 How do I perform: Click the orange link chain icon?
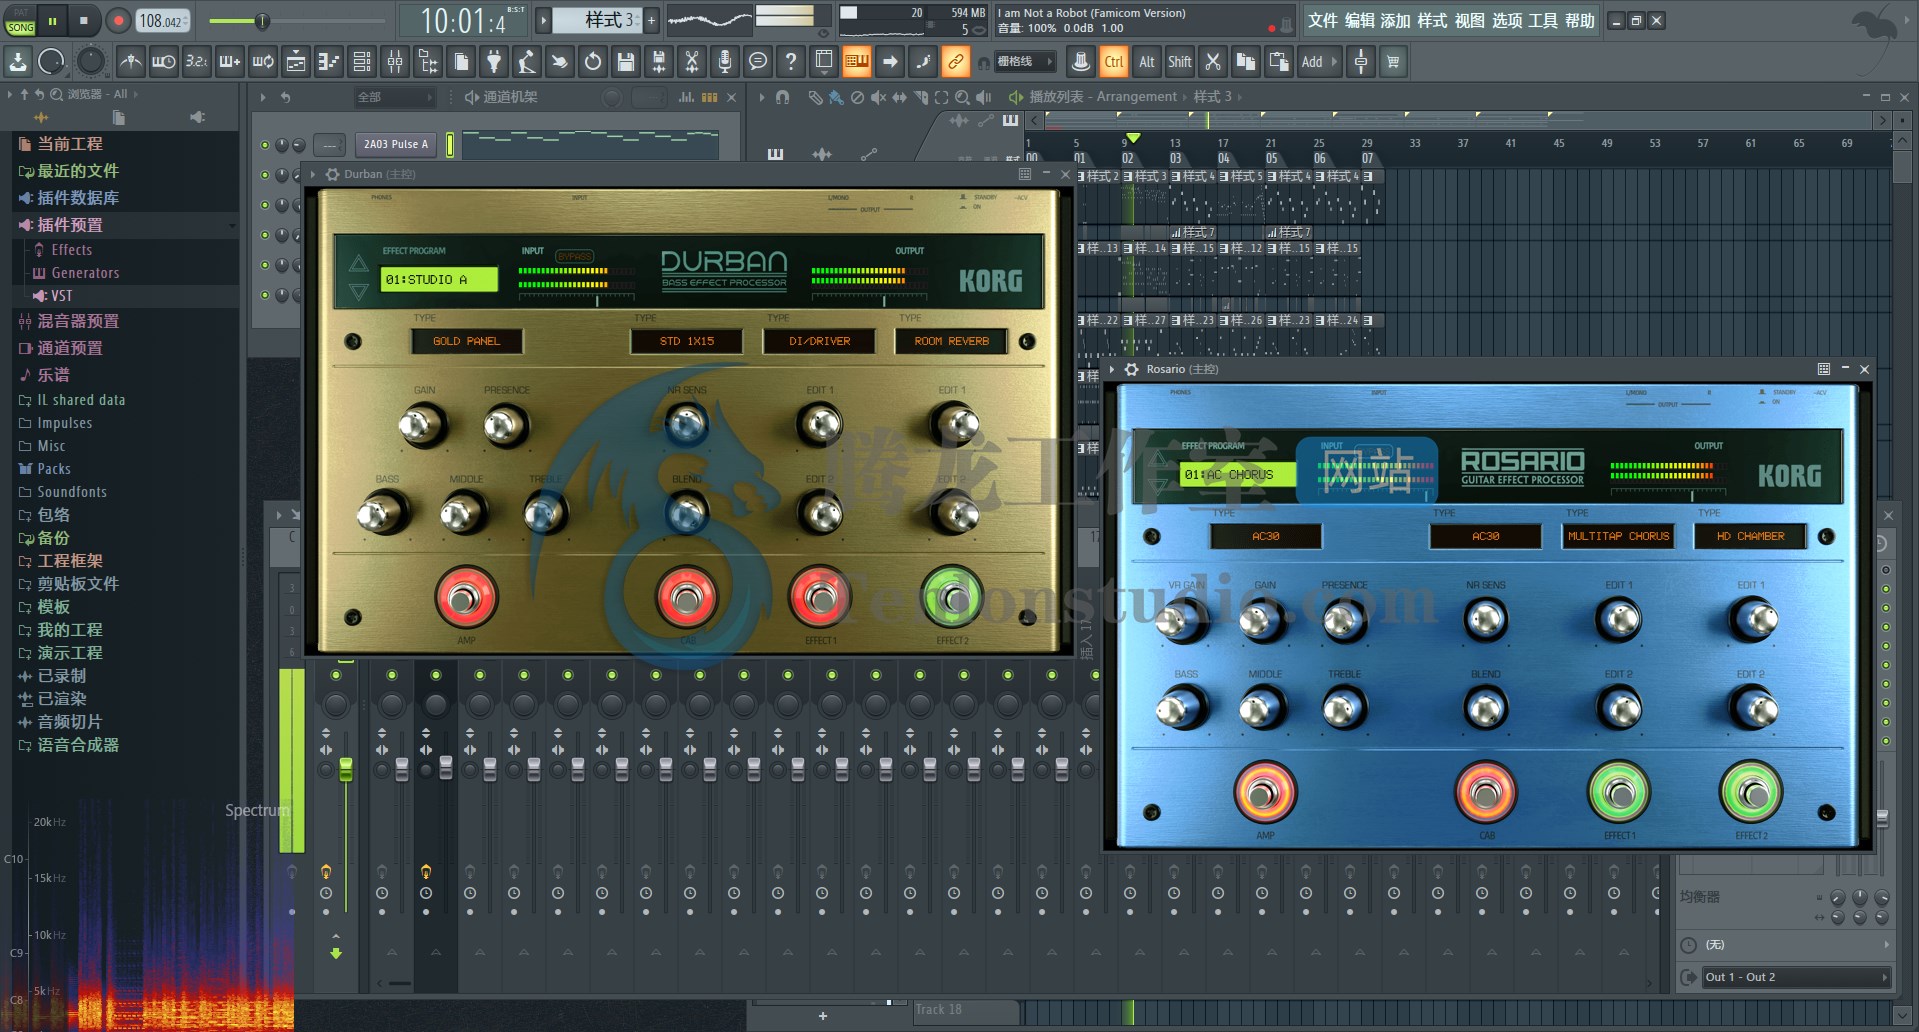956,62
